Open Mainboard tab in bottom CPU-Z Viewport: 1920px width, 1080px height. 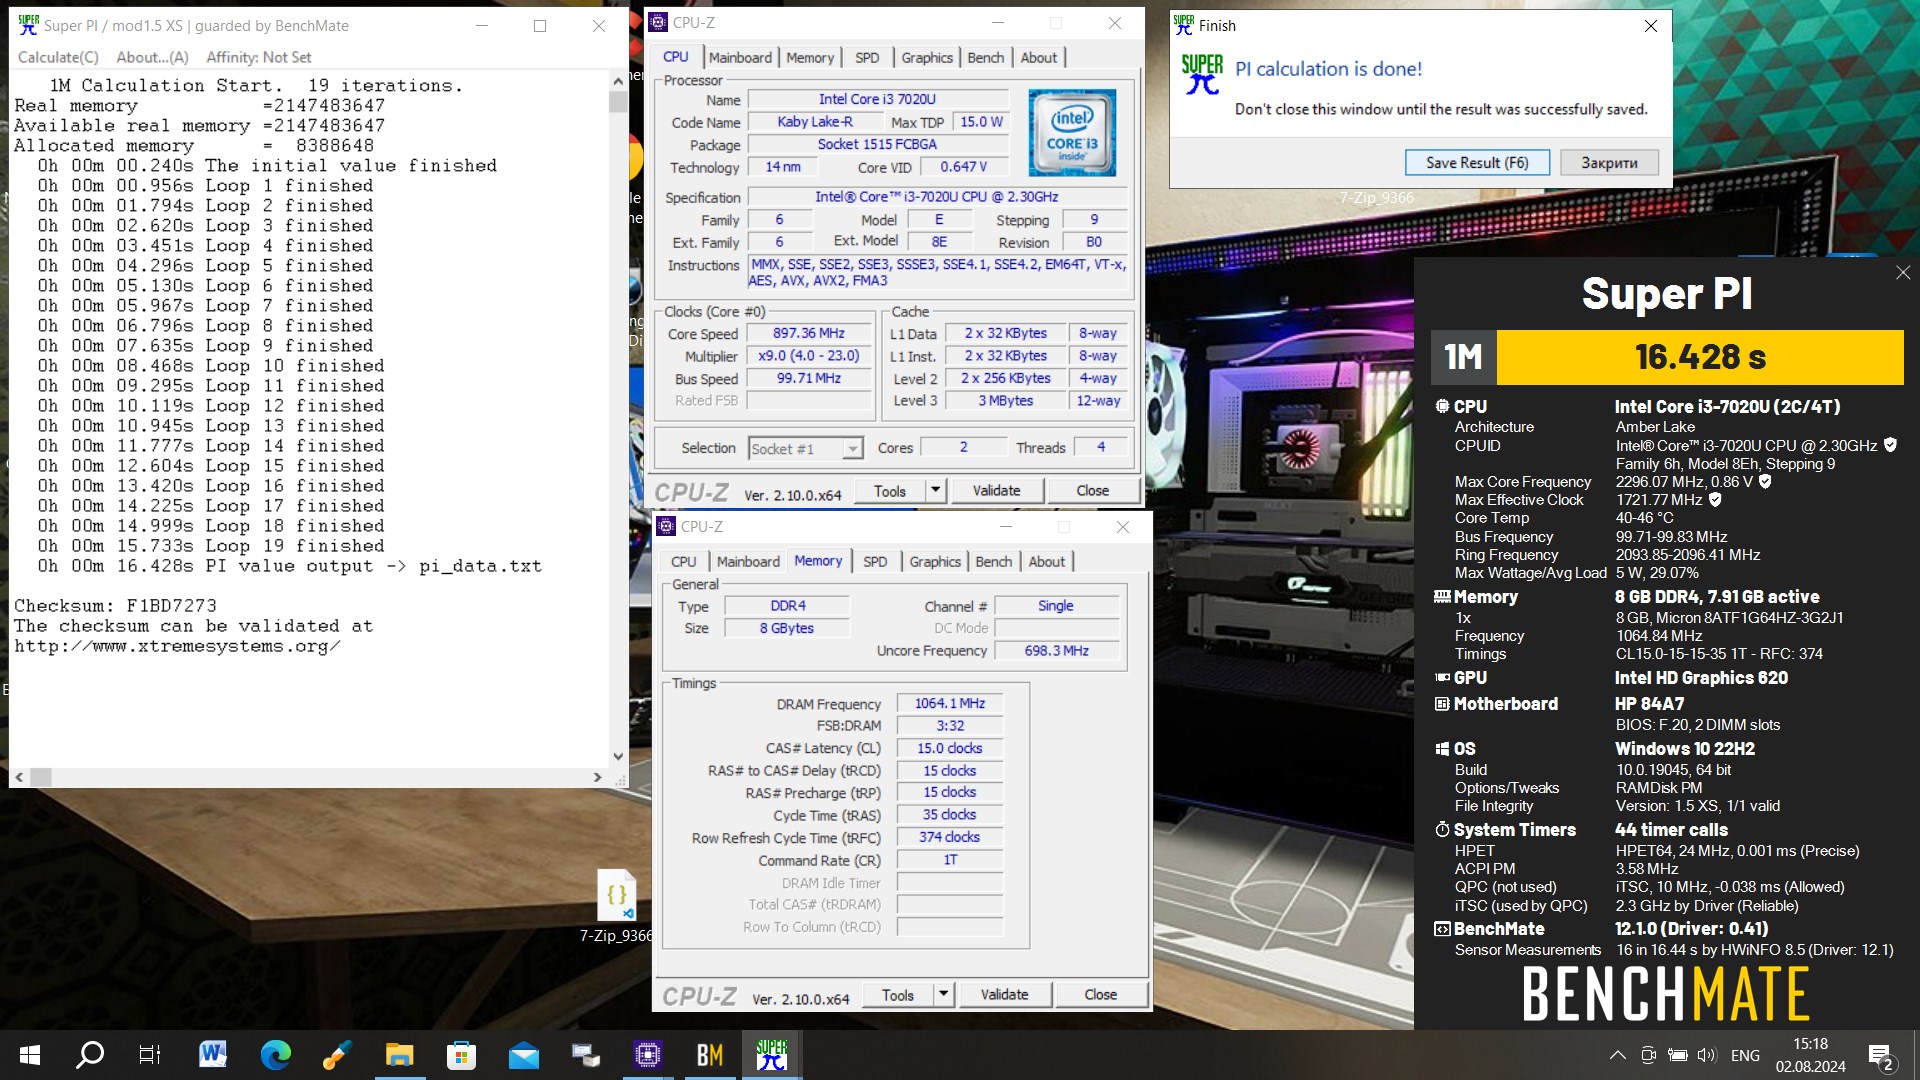click(748, 561)
